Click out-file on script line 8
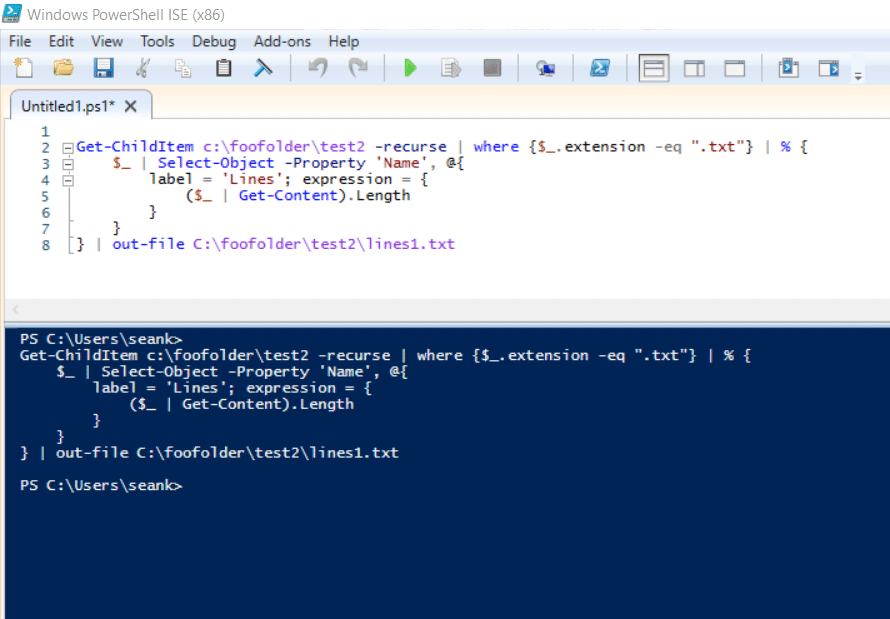The image size is (890, 619). coord(148,244)
